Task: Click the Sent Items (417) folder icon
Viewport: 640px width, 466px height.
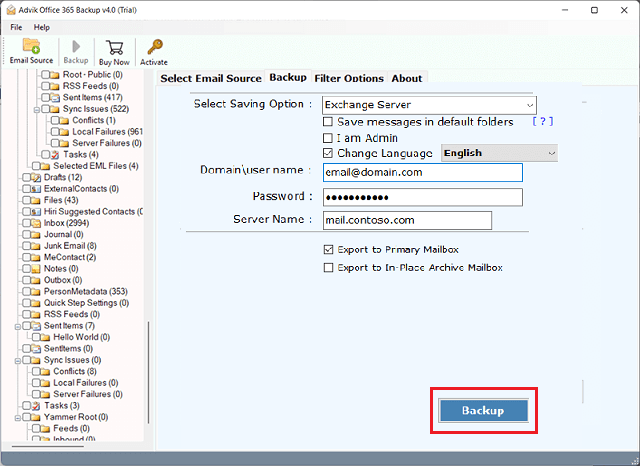Action: (x=56, y=97)
